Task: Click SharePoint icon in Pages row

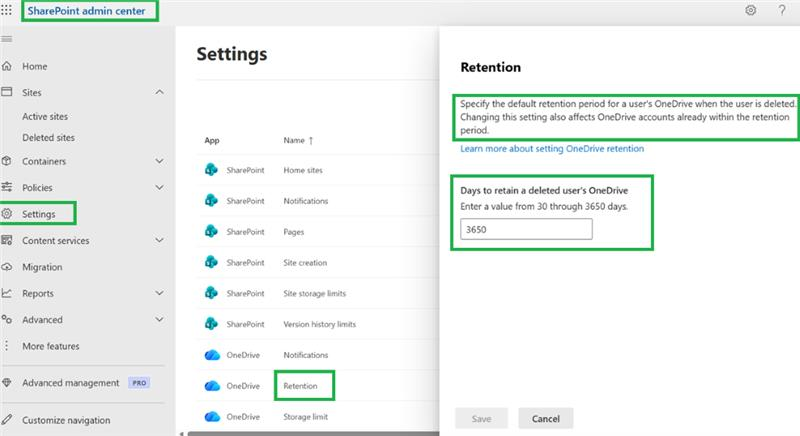Action: 211,232
